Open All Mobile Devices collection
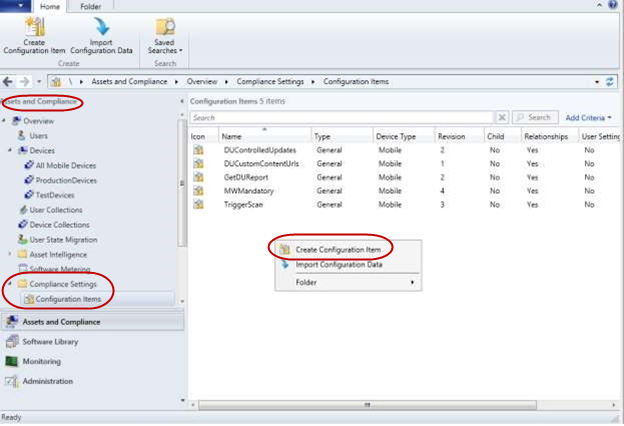The height and width of the screenshot is (426, 624). (x=65, y=165)
